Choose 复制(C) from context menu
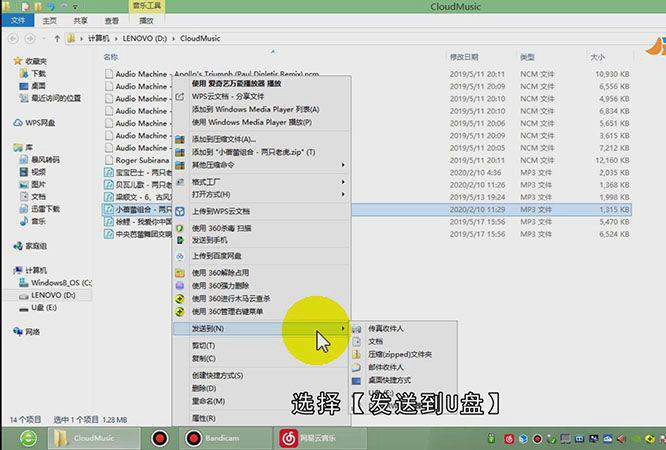 (x=262, y=358)
